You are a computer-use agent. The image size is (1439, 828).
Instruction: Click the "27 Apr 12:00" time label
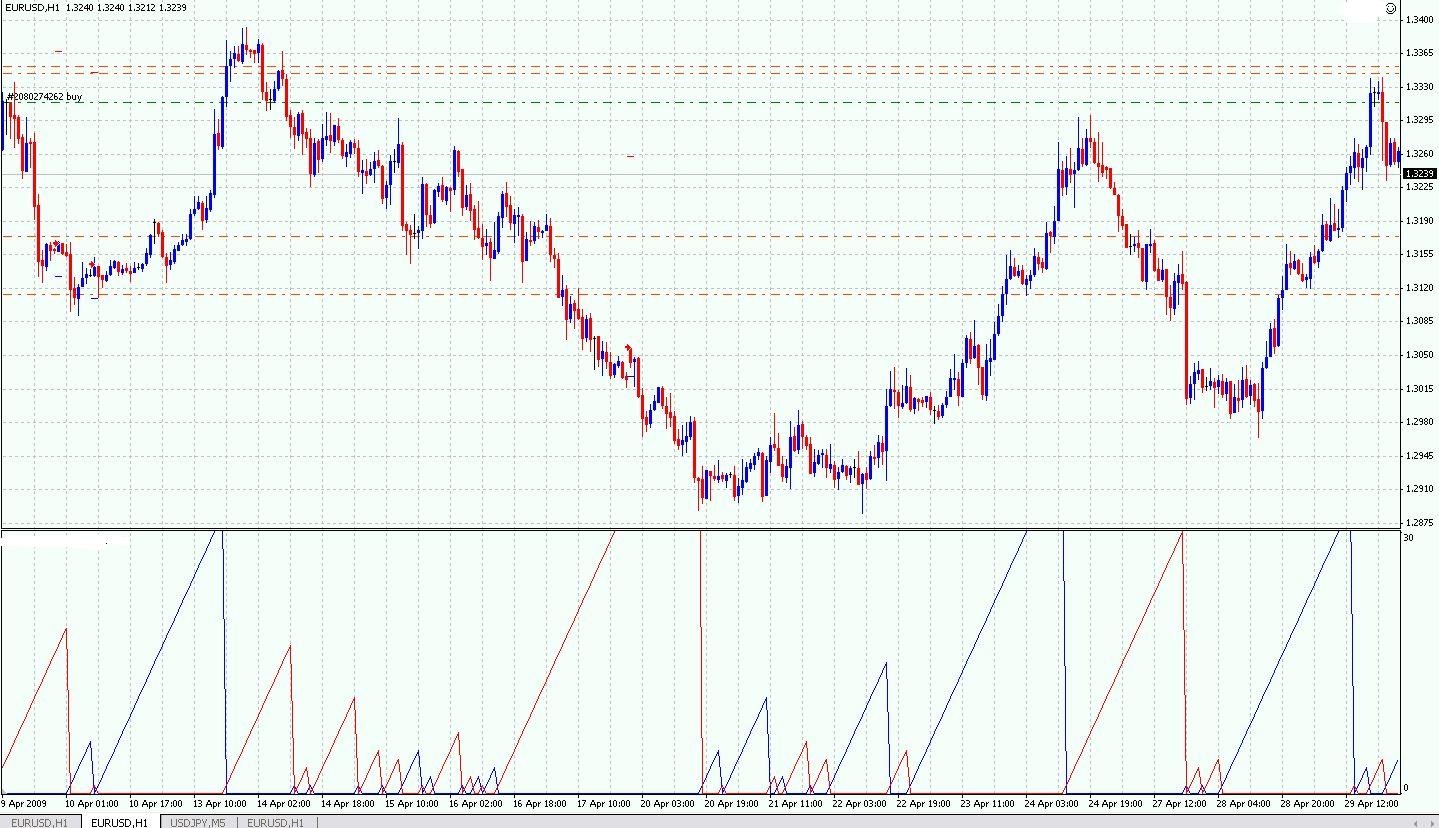(1180, 803)
